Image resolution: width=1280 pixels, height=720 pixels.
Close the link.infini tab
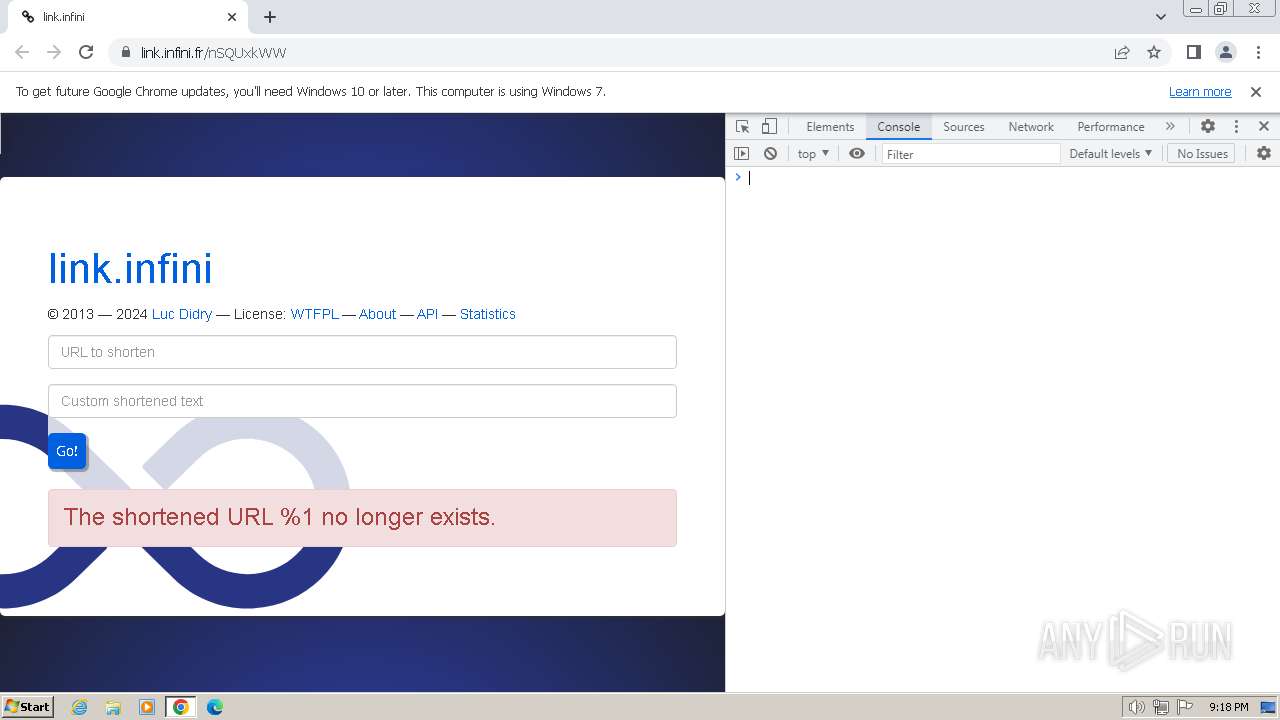tap(232, 17)
